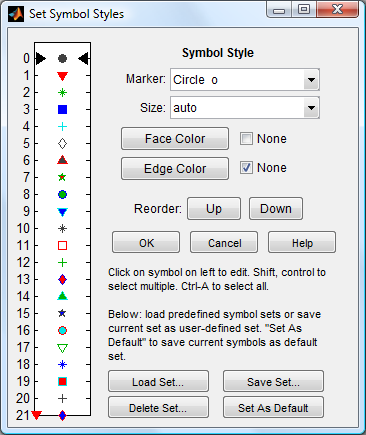Click Save Set... button
Screen dimensions: 366x435
point(273,381)
